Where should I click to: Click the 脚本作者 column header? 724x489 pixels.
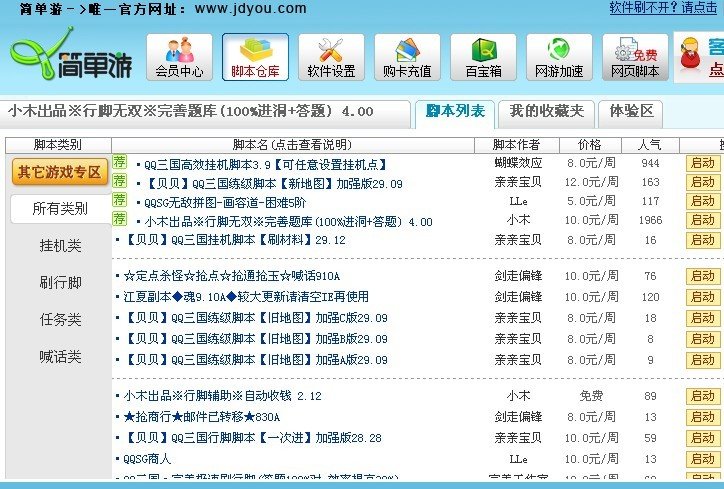click(517, 145)
